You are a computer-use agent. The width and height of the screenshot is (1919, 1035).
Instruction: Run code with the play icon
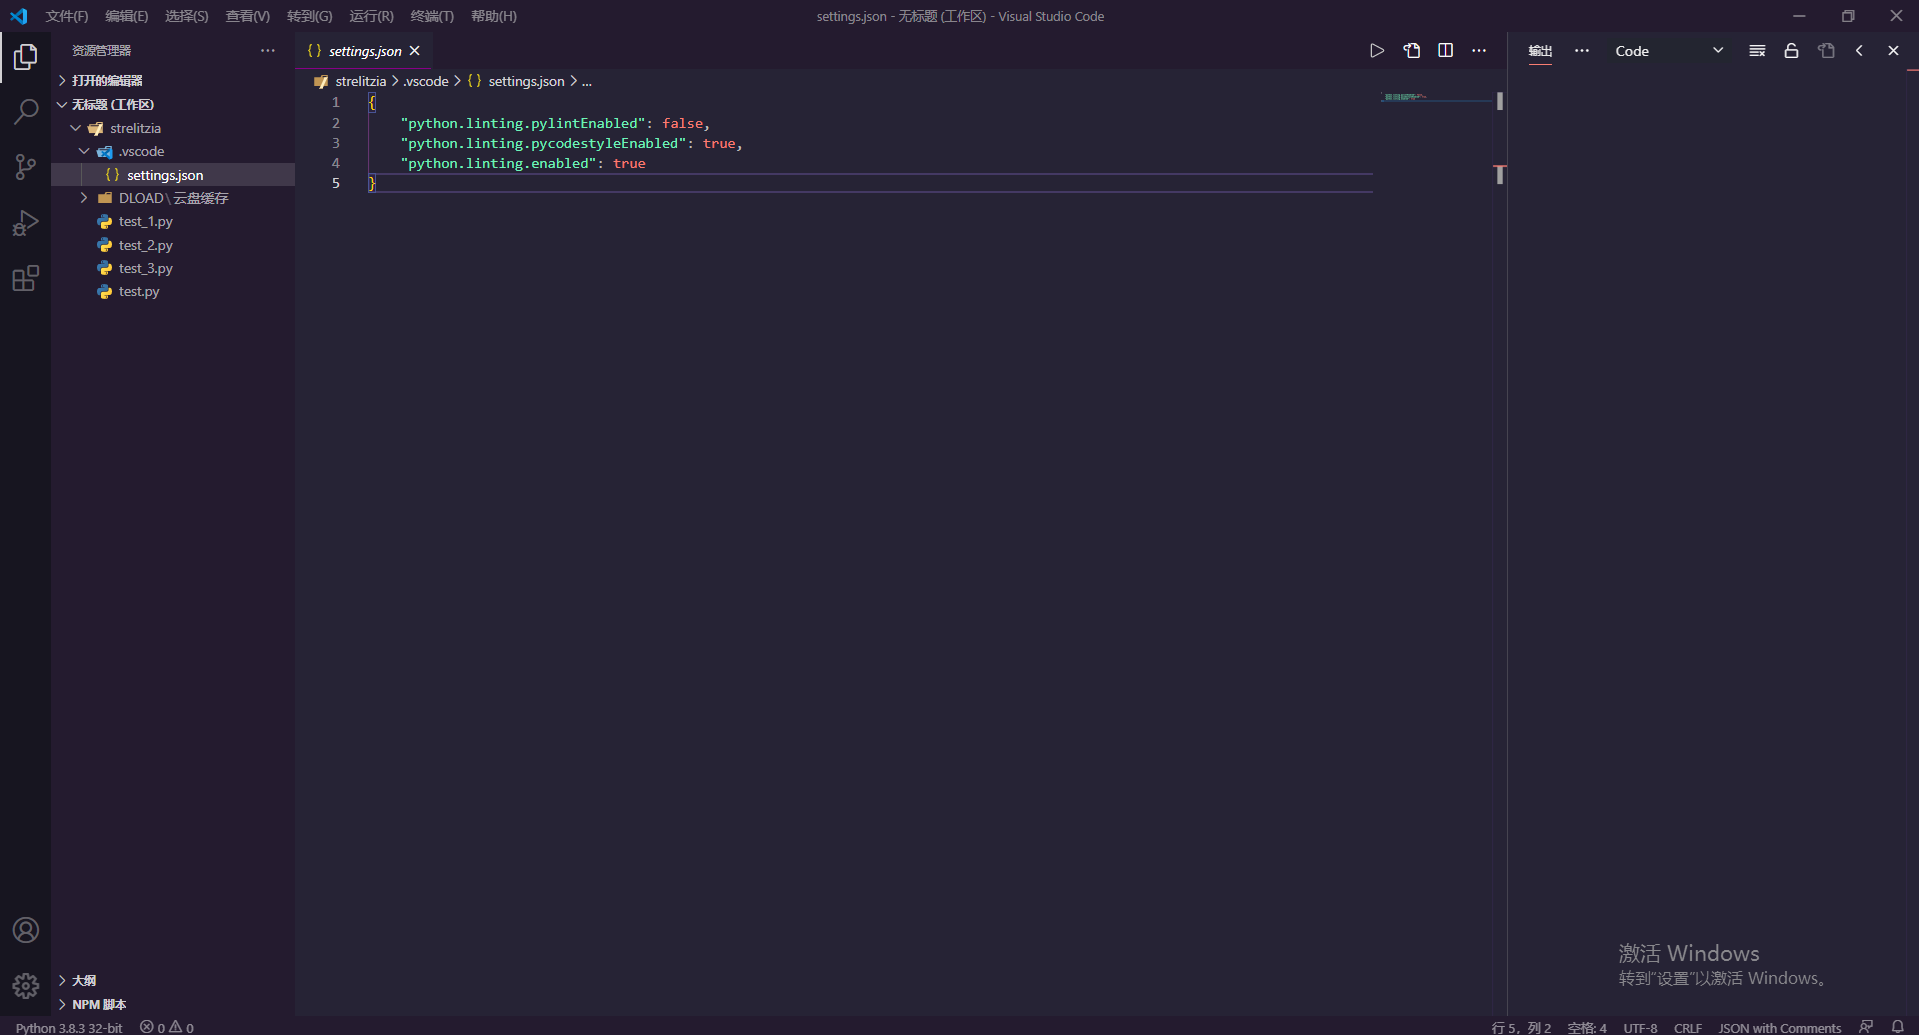pyautogui.click(x=1377, y=51)
